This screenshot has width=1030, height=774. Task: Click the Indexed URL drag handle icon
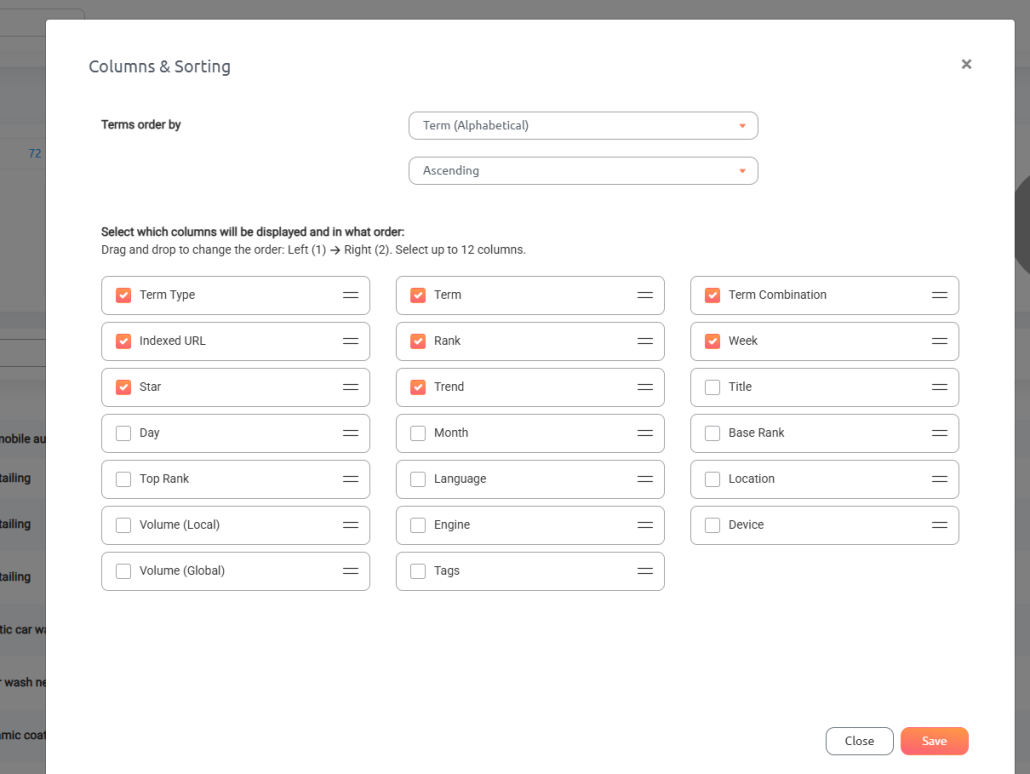point(351,341)
